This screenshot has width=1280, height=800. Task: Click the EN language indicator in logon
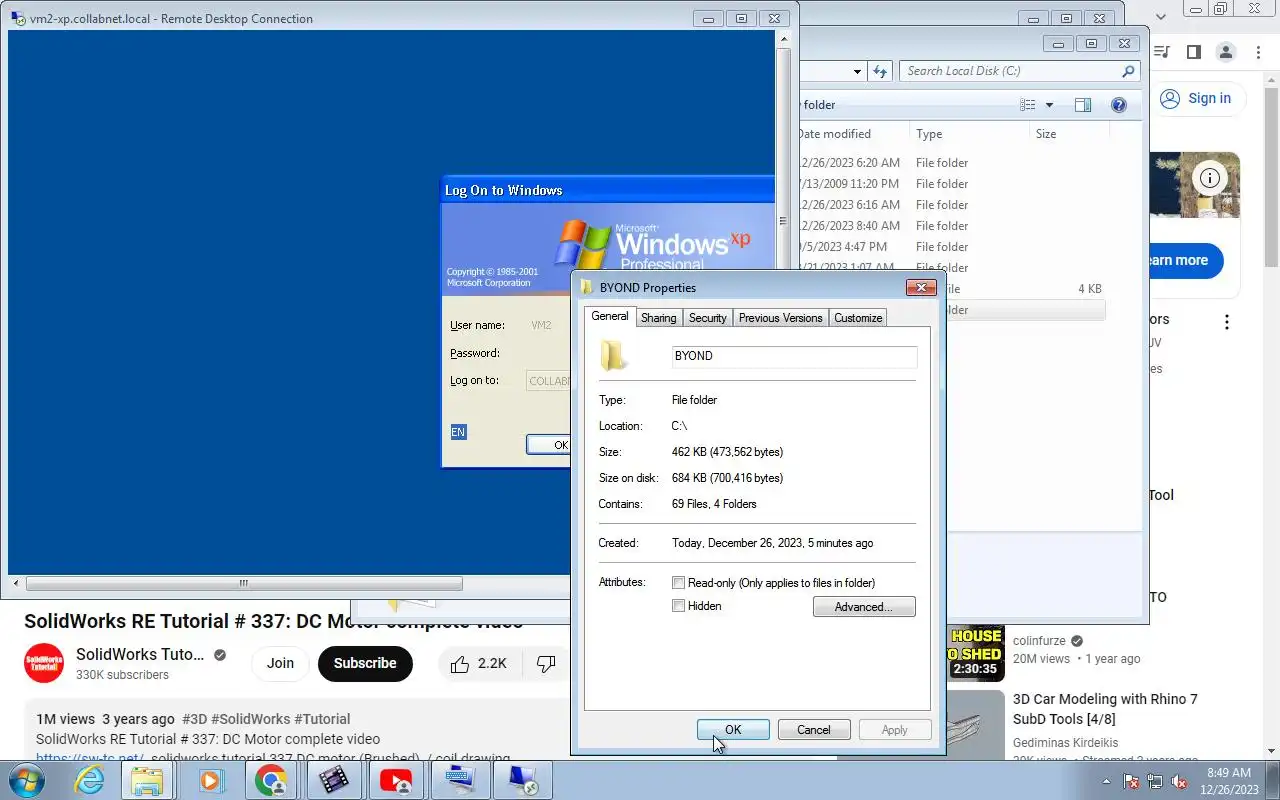coord(458,432)
